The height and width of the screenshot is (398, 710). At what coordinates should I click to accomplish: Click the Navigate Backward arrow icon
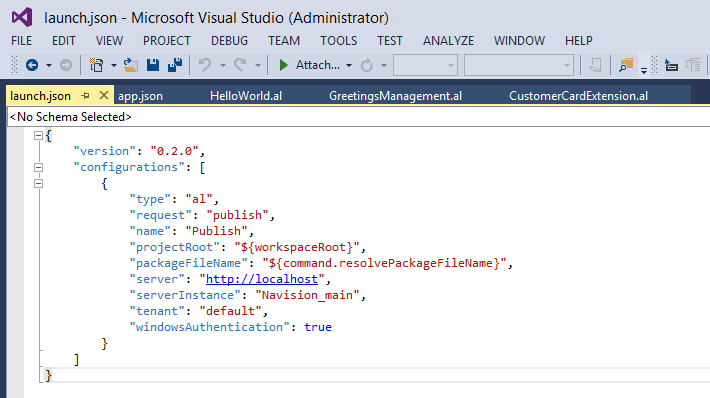tap(32, 65)
